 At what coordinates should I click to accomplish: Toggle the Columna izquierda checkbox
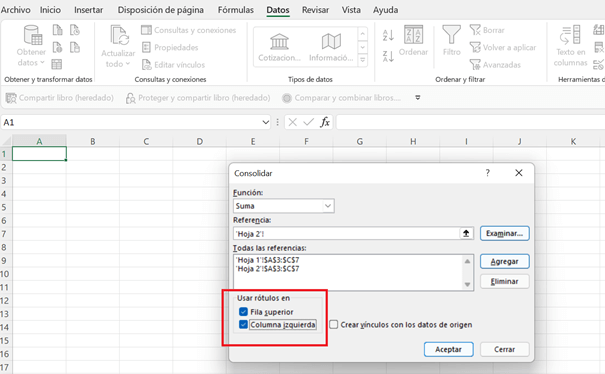pos(243,325)
